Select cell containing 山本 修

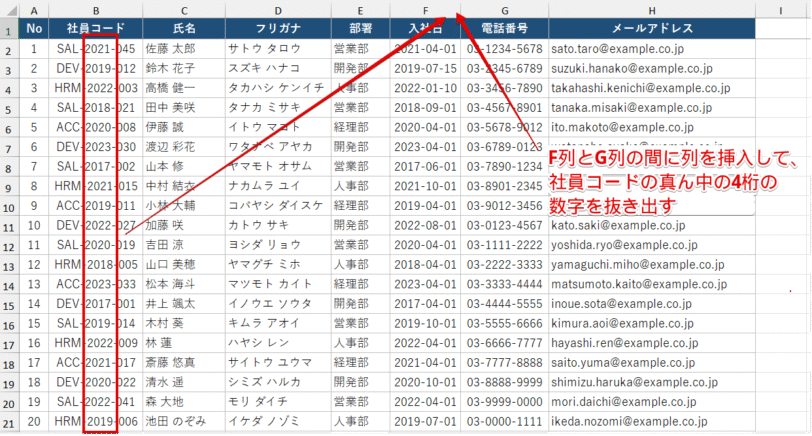pyautogui.click(x=184, y=167)
